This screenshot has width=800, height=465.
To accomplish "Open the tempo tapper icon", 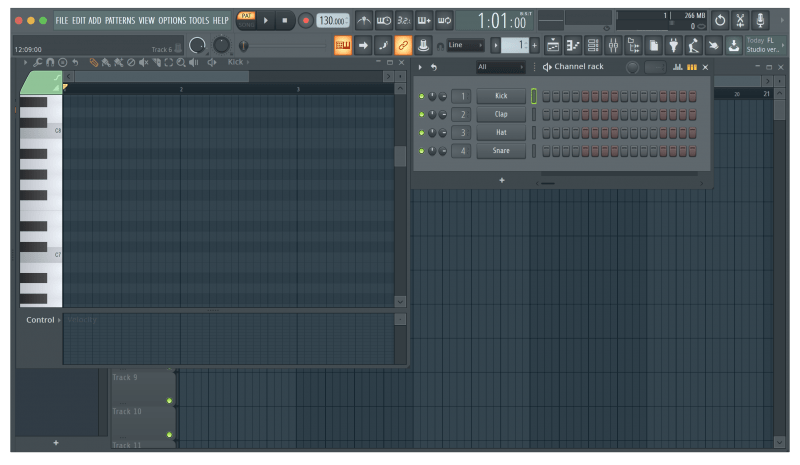I will [693, 46].
